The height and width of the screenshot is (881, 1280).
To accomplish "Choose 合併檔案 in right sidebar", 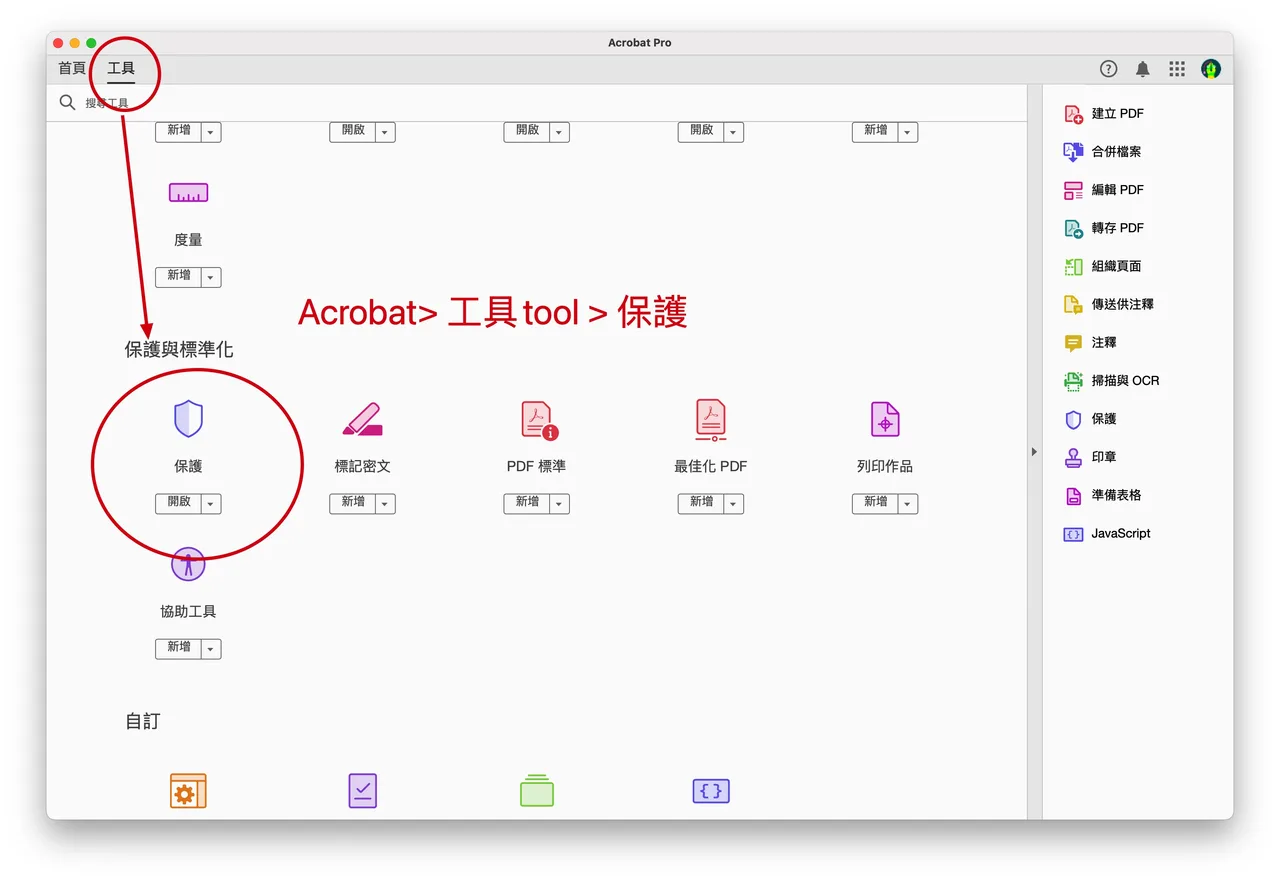I will (1102, 152).
